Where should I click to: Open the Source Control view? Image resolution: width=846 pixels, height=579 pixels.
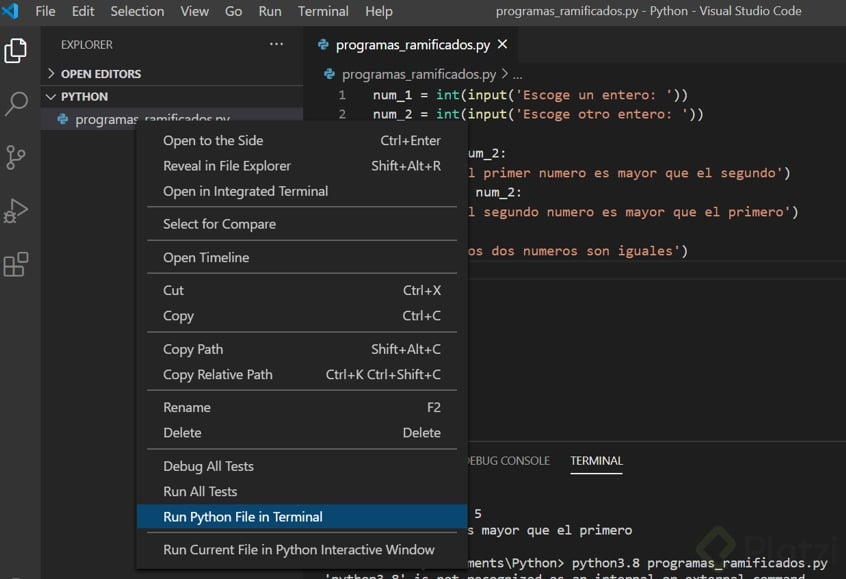click(x=16, y=157)
